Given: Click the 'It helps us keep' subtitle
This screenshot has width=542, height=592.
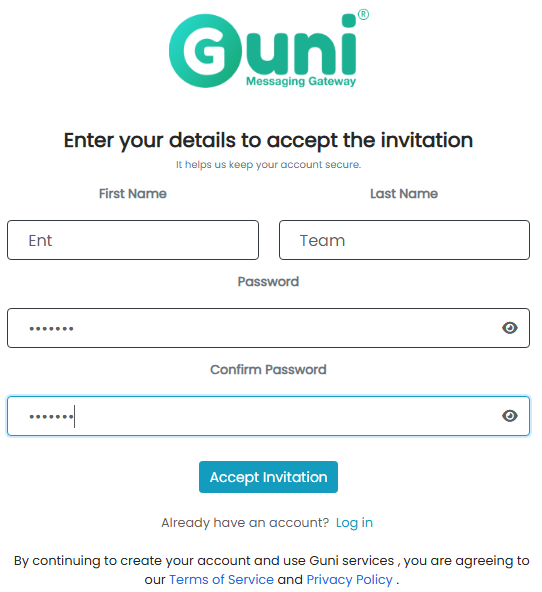Looking at the screenshot, I should (x=268, y=165).
